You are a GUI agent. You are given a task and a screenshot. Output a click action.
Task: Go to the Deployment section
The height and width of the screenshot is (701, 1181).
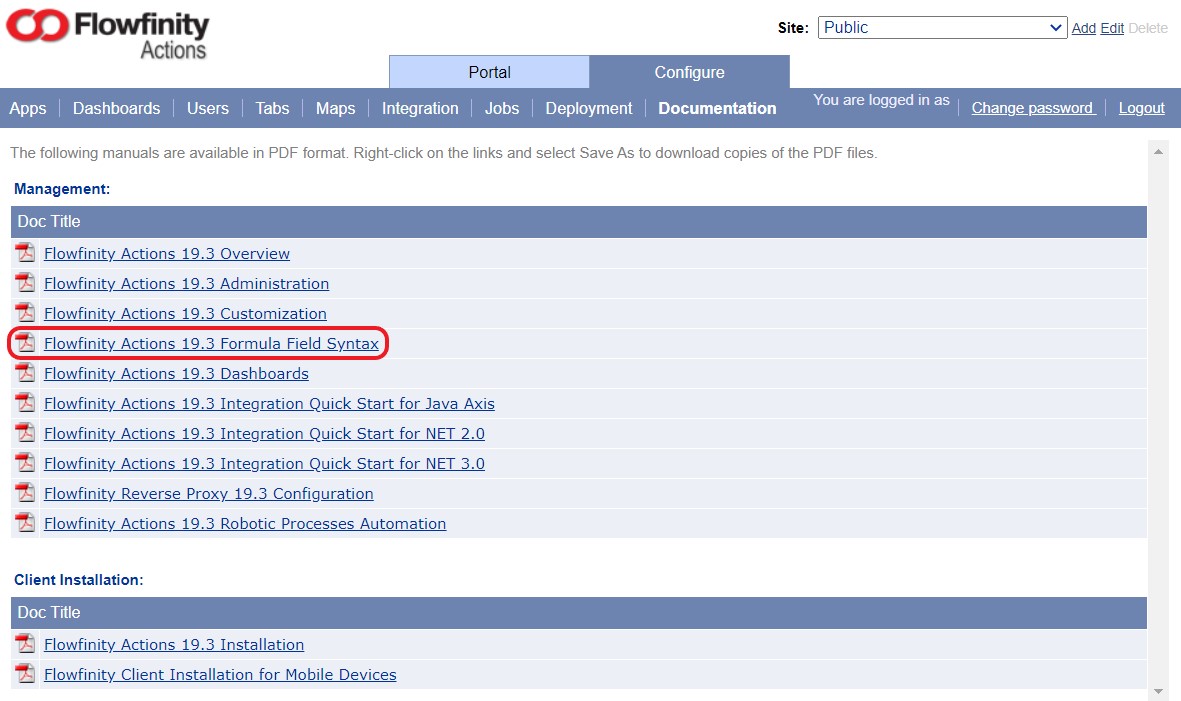588,108
